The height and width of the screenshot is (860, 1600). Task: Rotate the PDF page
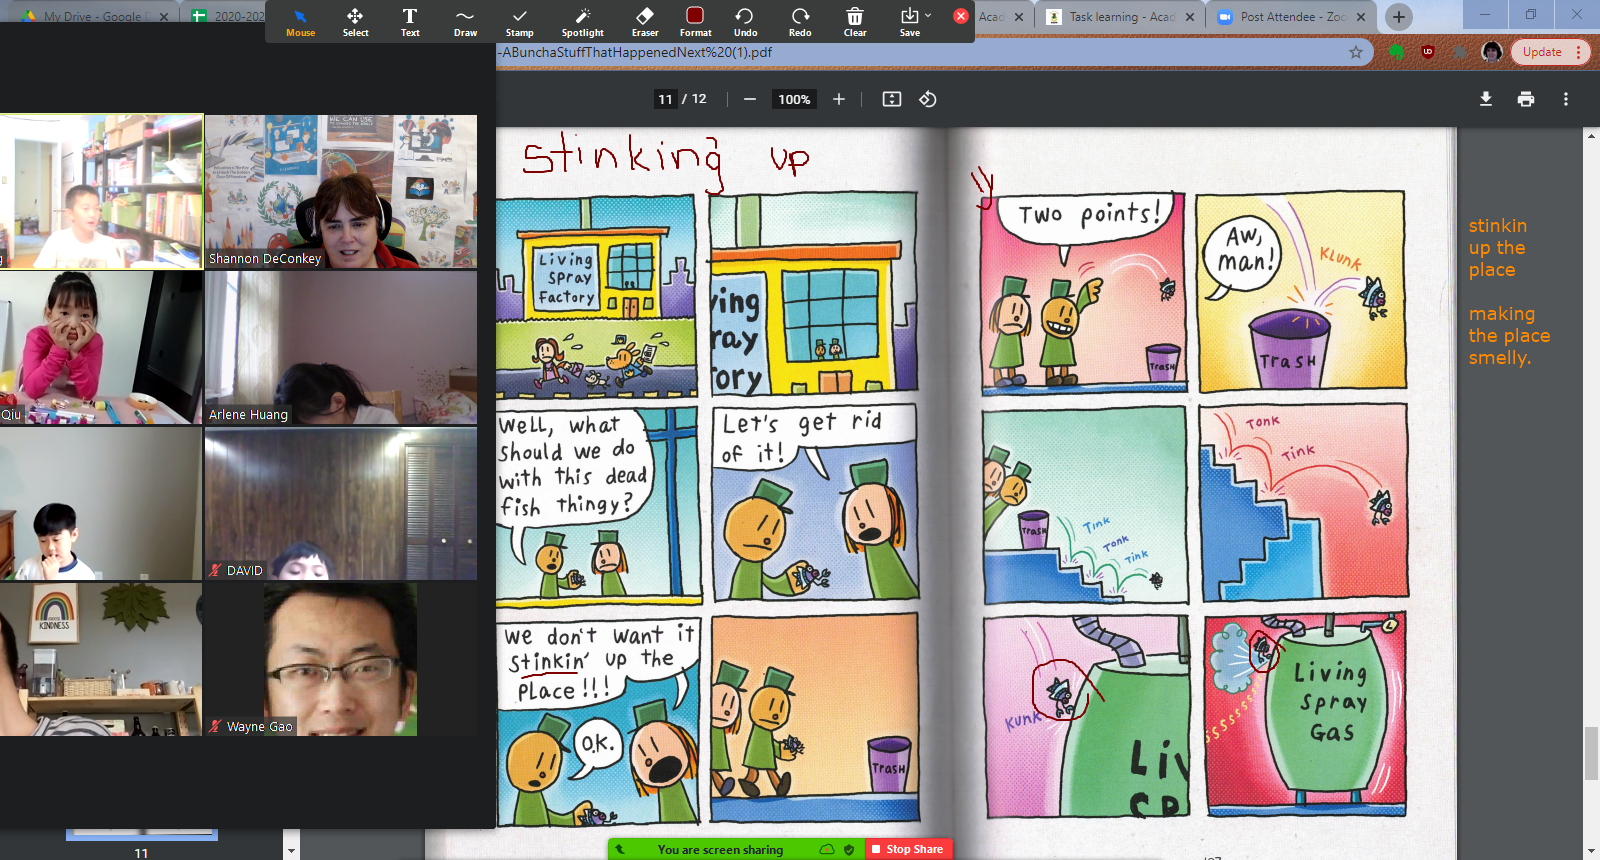(928, 99)
